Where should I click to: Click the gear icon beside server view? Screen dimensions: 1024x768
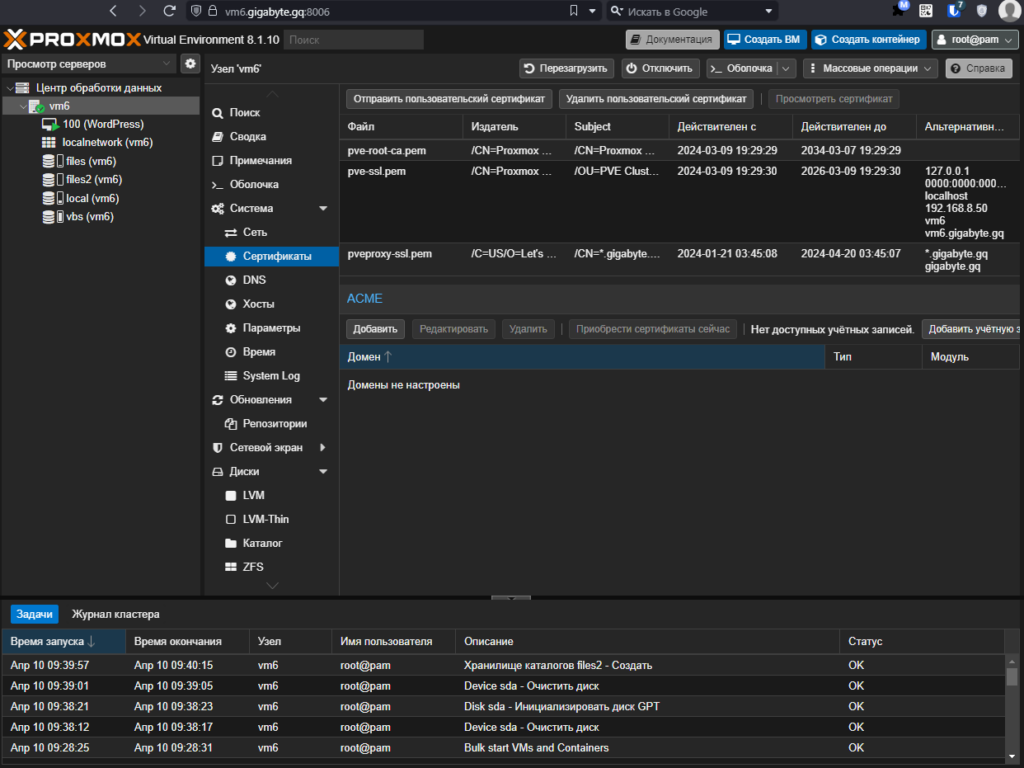(x=190, y=64)
